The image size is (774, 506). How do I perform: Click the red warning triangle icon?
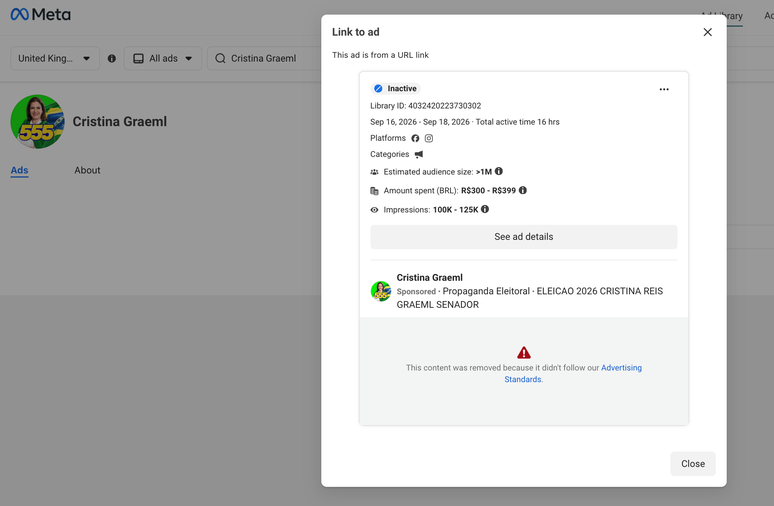(524, 352)
